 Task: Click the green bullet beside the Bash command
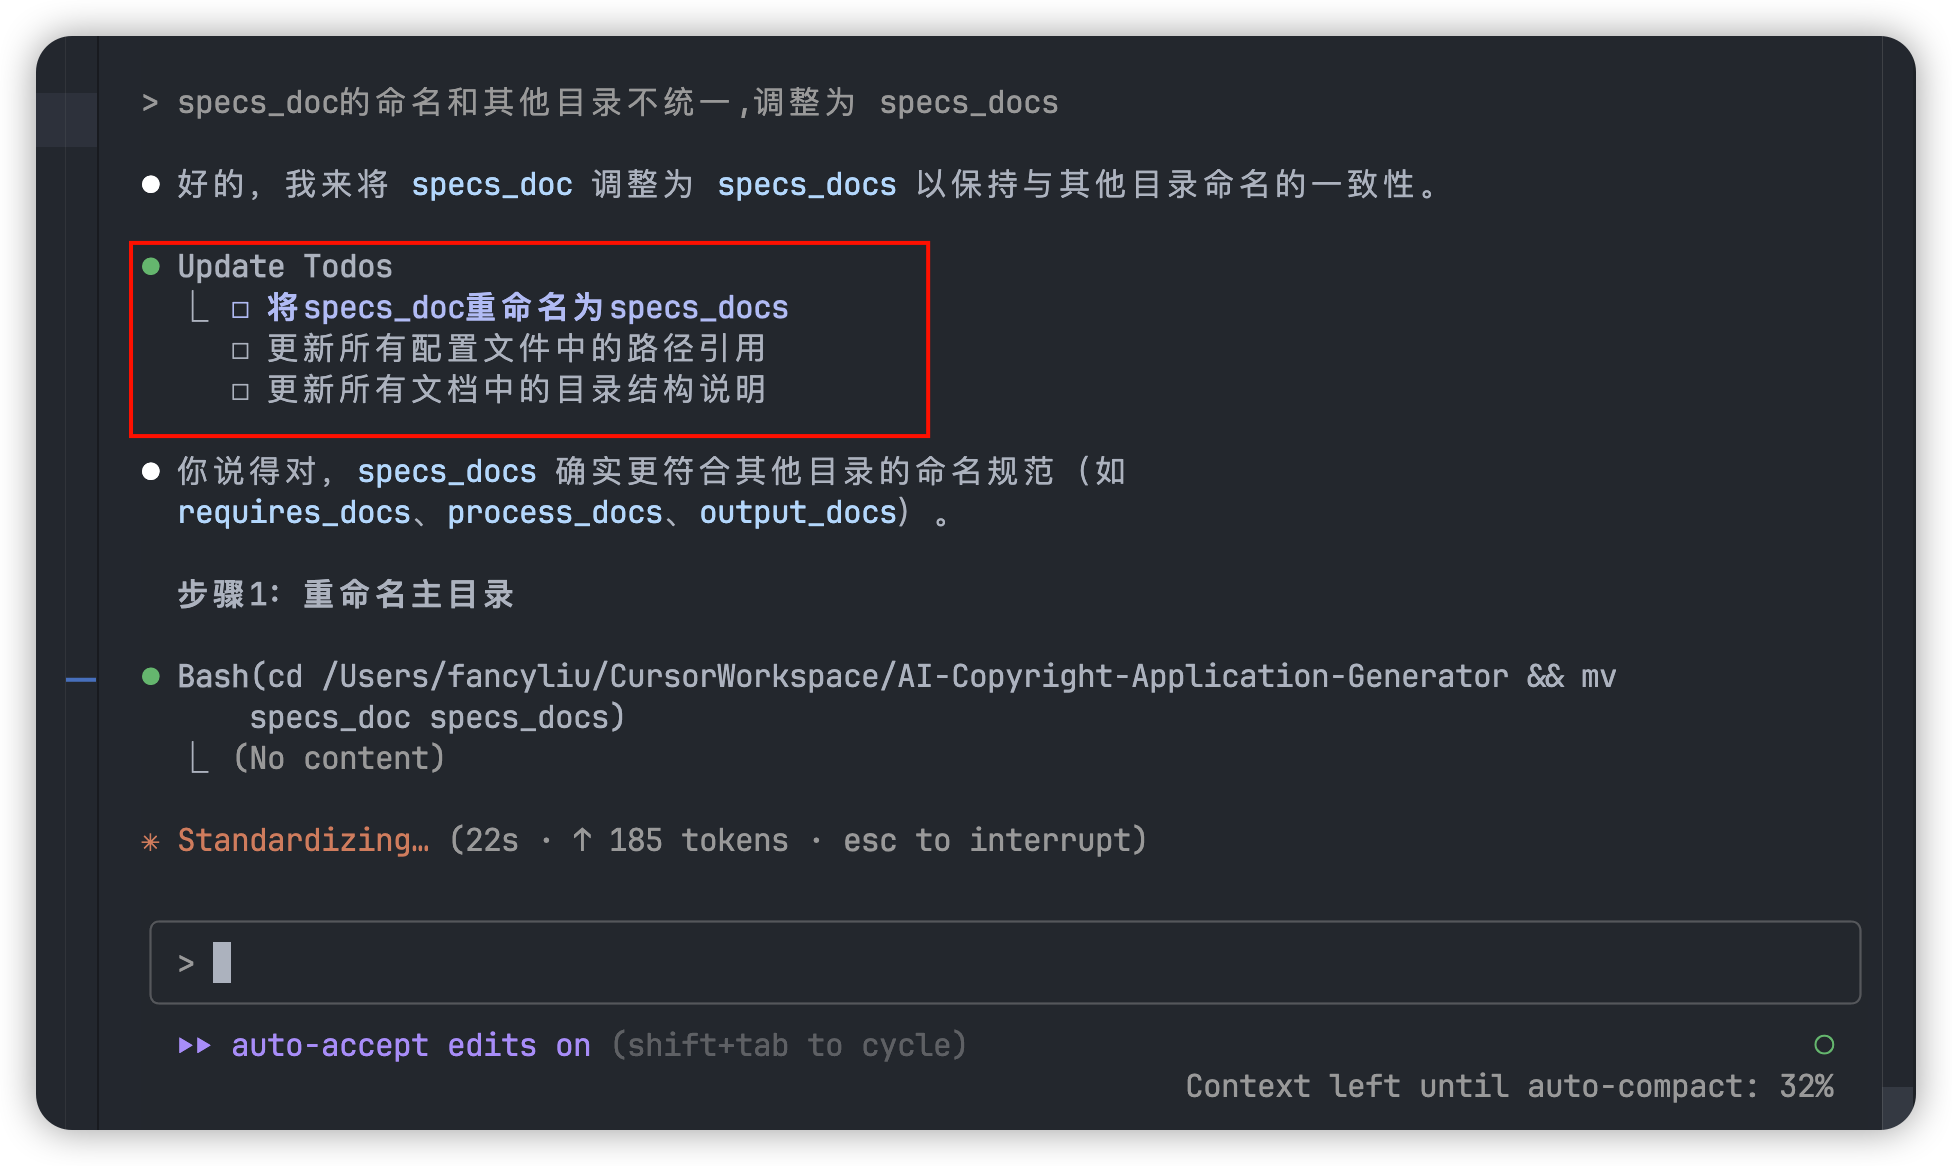(151, 677)
